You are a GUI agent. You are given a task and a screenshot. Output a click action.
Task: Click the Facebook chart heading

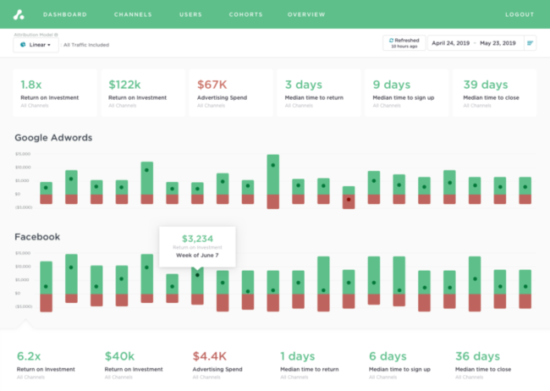point(37,237)
